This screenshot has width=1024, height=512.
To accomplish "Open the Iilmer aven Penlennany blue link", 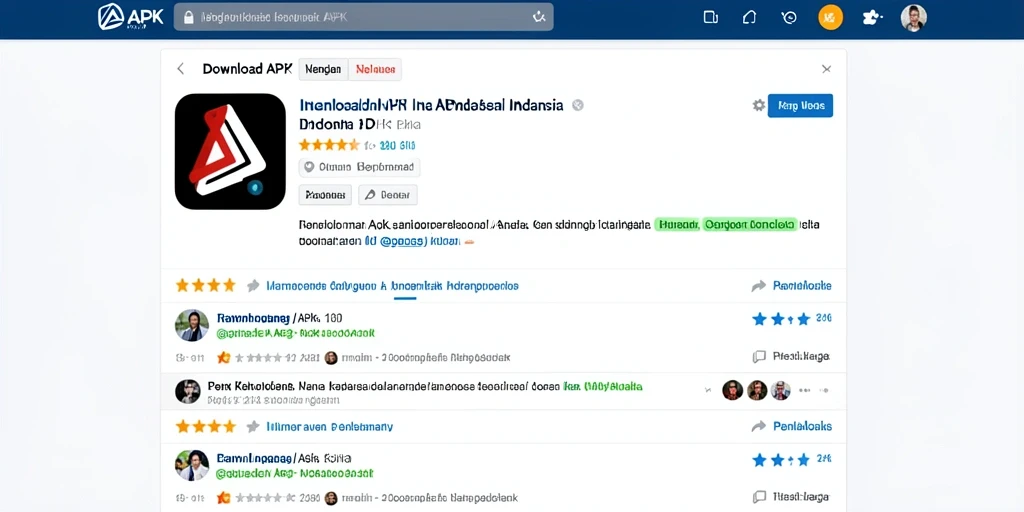I will pyautogui.click(x=330, y=426).
